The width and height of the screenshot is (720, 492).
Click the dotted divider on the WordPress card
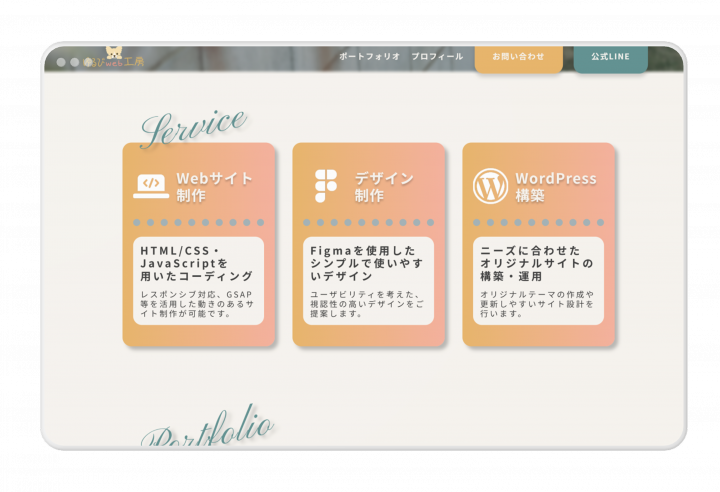pos(538,223)
